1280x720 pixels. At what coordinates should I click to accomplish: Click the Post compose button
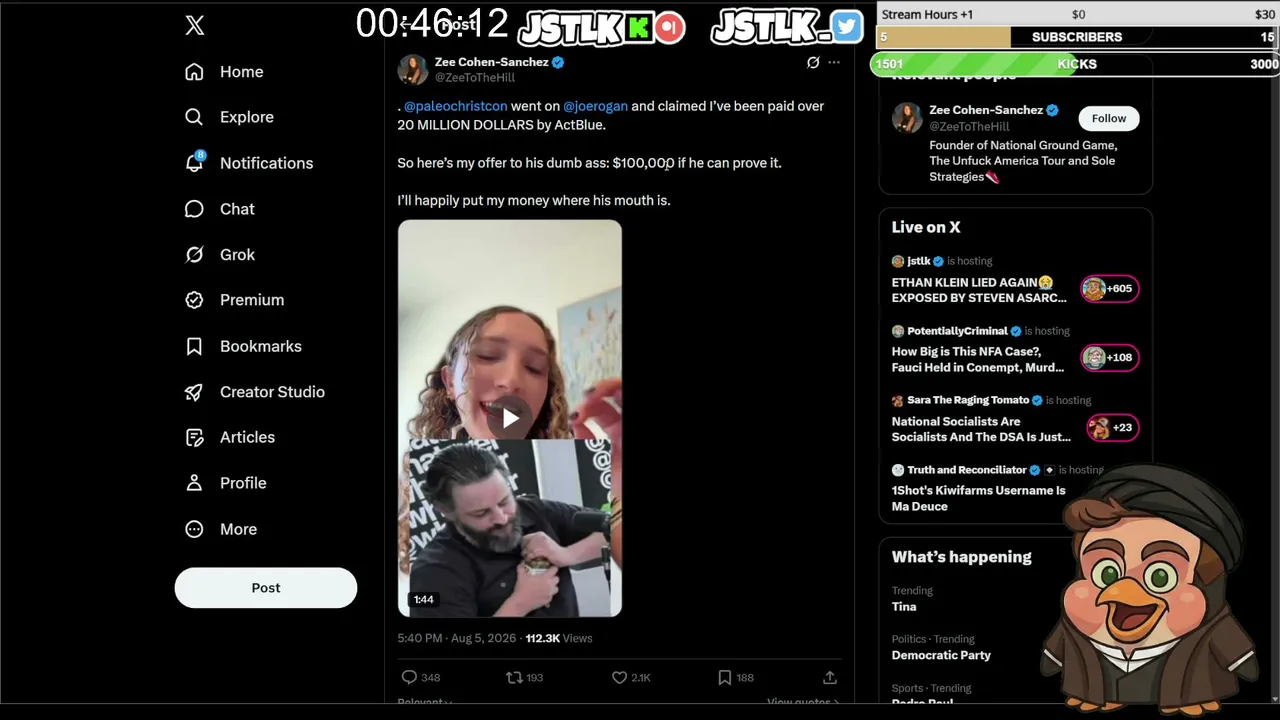coord(266,588)
